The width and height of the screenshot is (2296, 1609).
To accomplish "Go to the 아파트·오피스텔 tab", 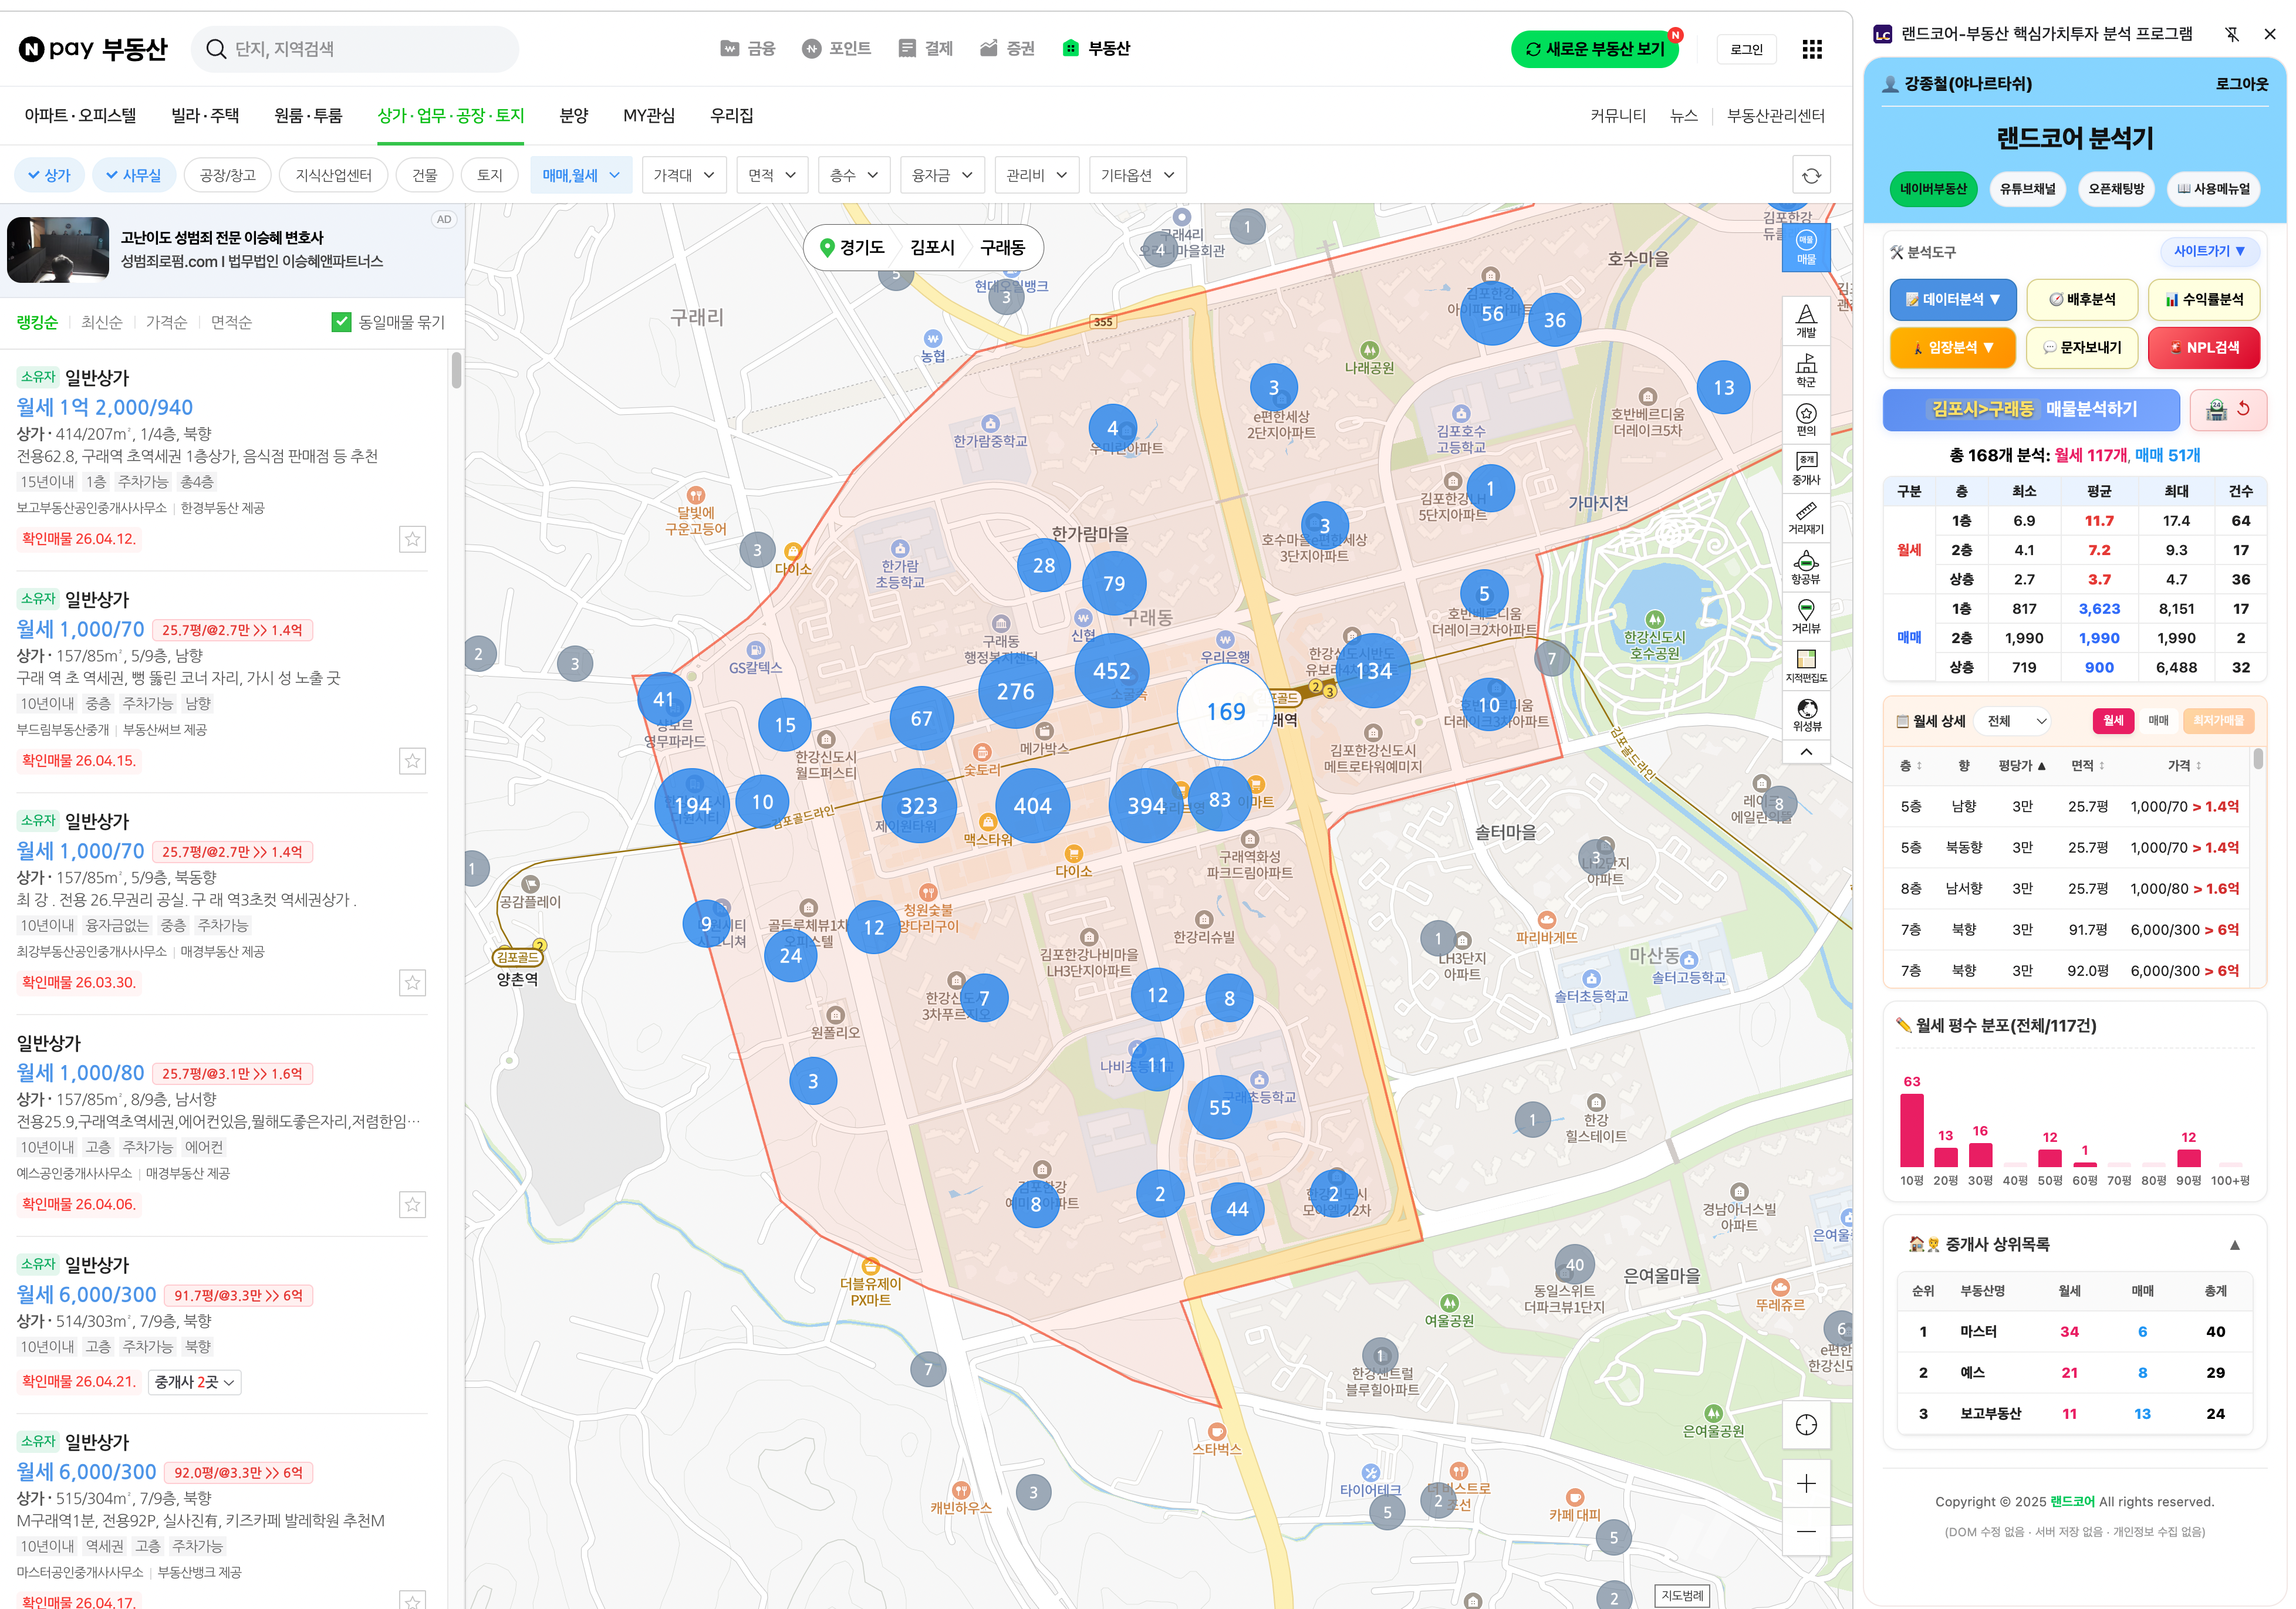I will pos(80,116).
